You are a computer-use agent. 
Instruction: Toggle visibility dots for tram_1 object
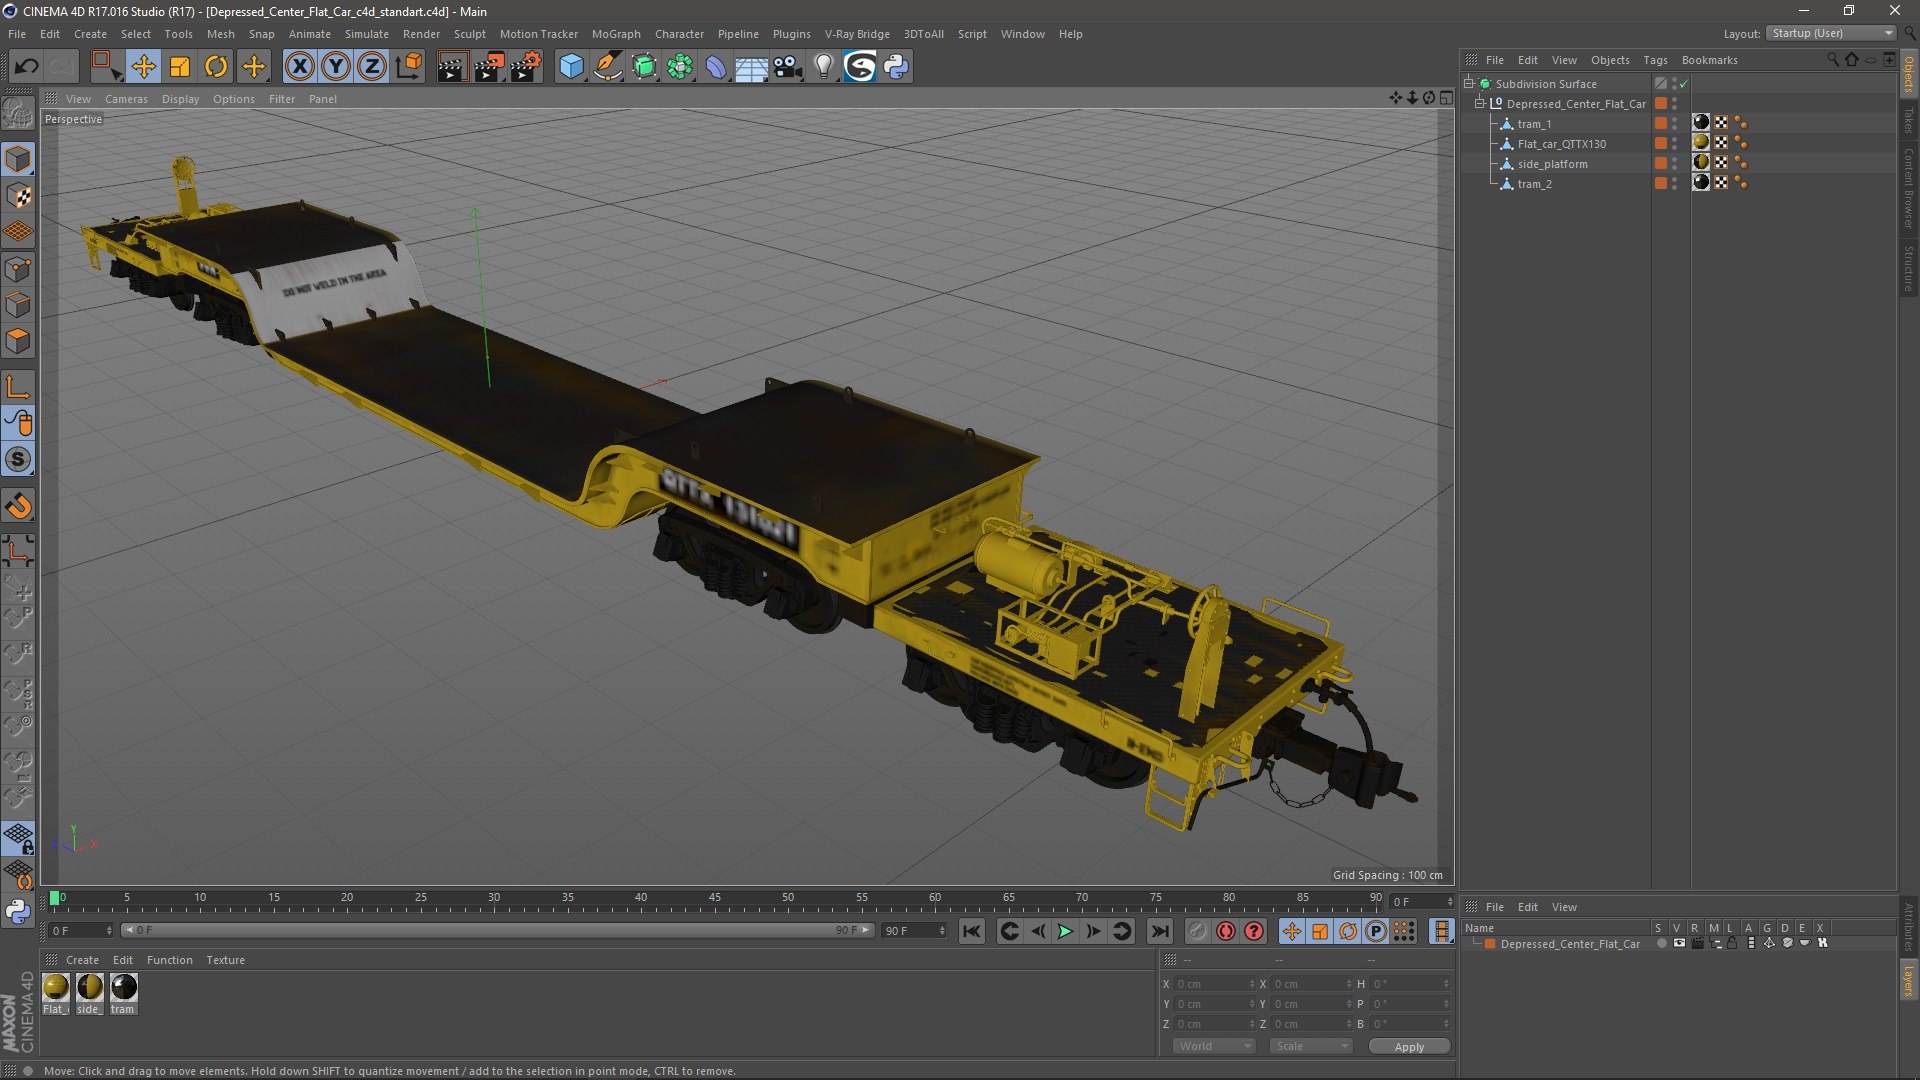[1675, 124]
